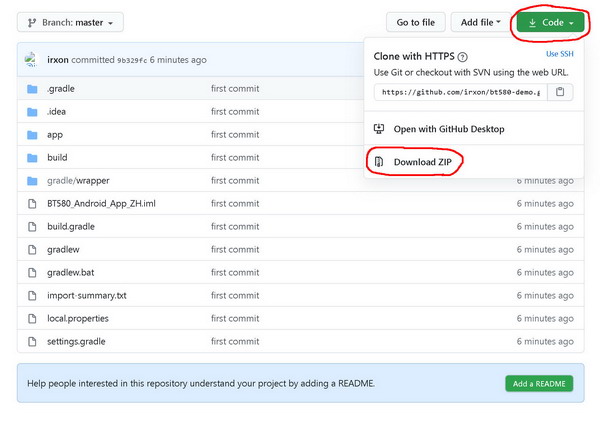Open the Add file dropdown
The height and width of the screenshot is (422, 600).
pos(481,23)
